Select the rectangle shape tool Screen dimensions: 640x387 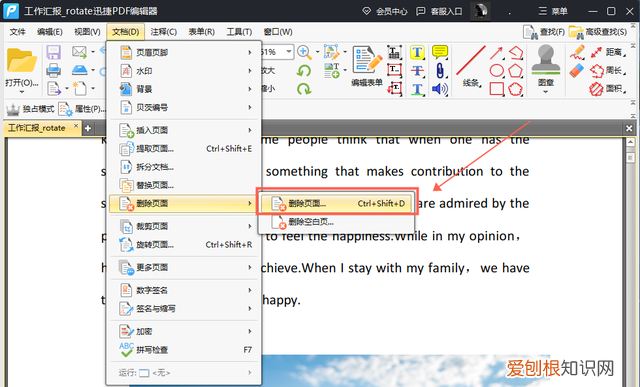[496, 89]
